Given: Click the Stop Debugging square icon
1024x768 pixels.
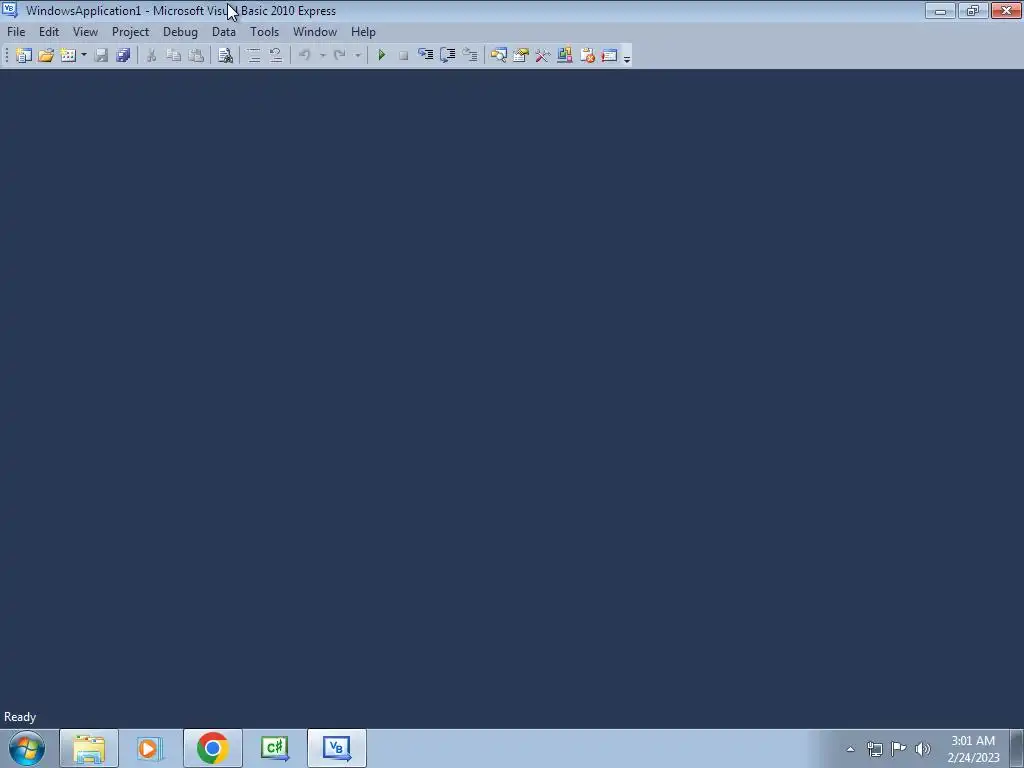Looking at the screenshot, I should tap(404, 56).
